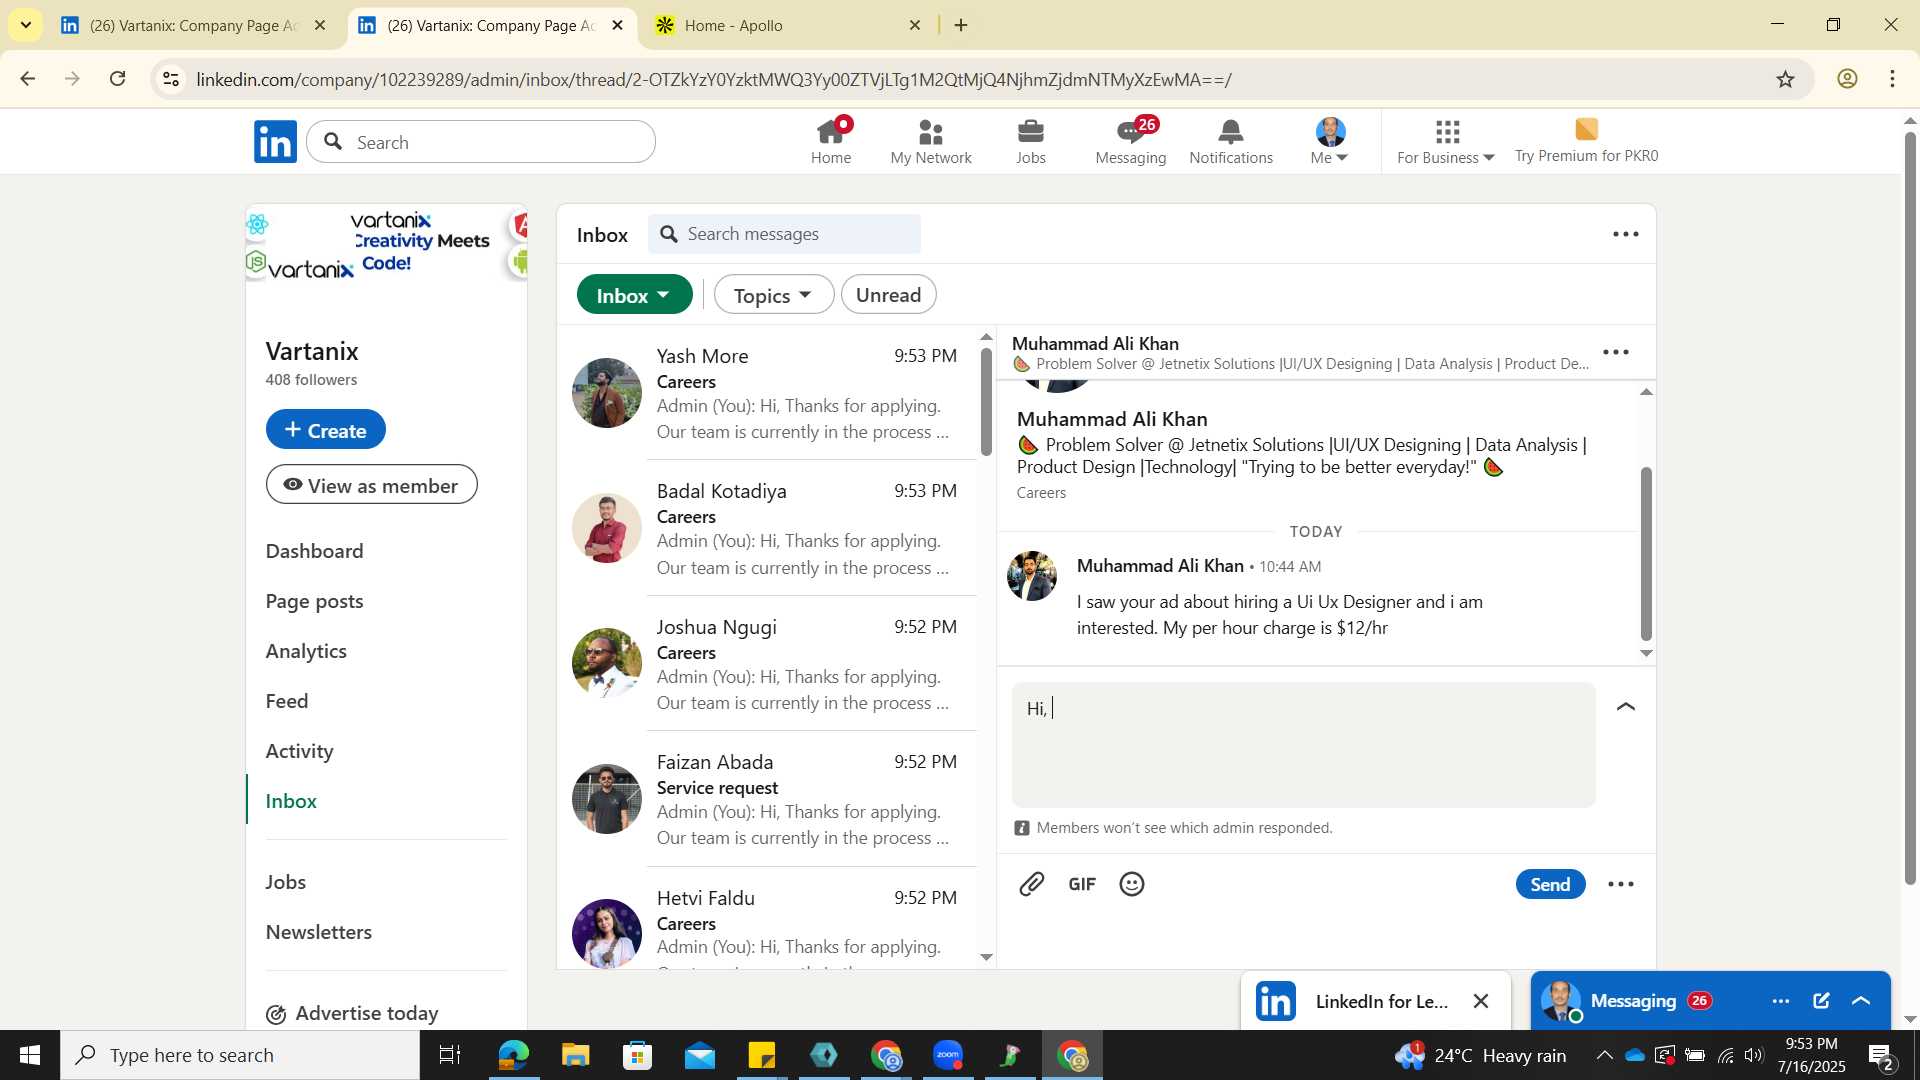Focus the LinkedIn top search field
1920x1080 pixels.
tap(481, 142)
